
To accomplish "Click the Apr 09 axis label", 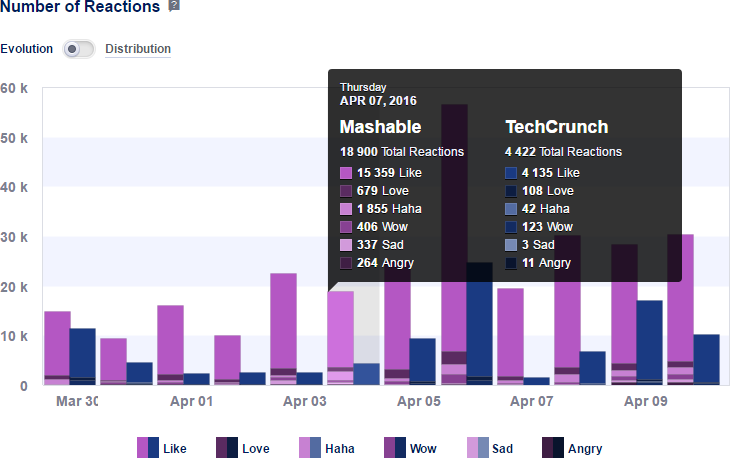I will pos(646,401).
